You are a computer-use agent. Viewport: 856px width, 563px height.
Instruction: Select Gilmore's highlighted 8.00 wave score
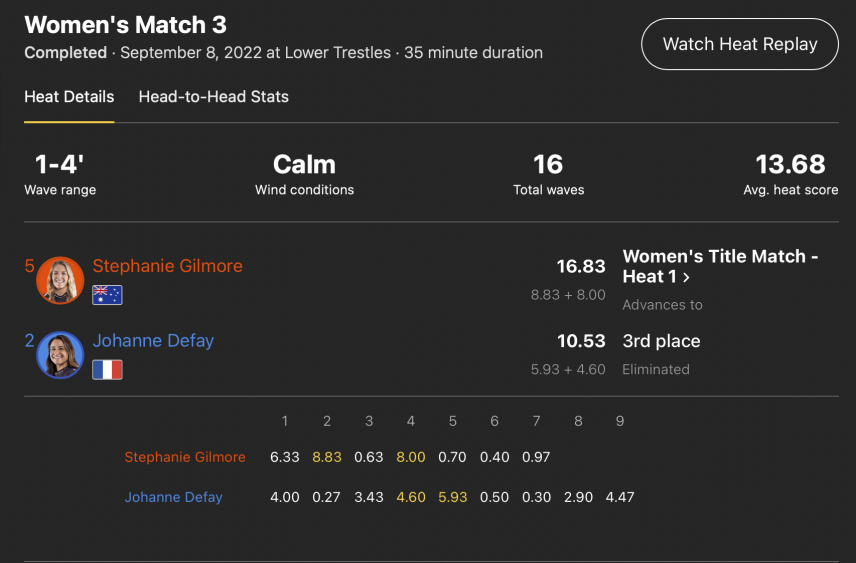click(x=411, y=457)
